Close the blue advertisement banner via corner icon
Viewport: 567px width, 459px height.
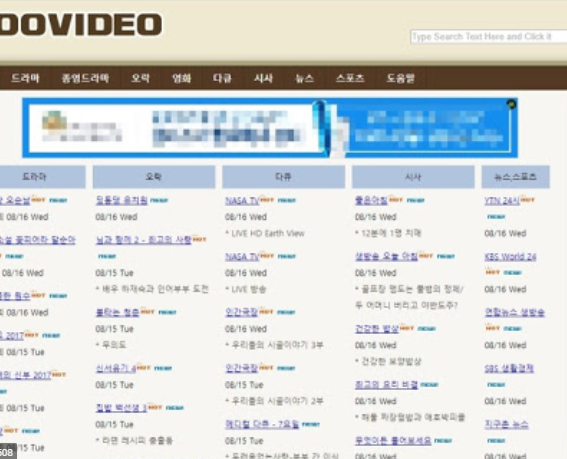[511, 104]
